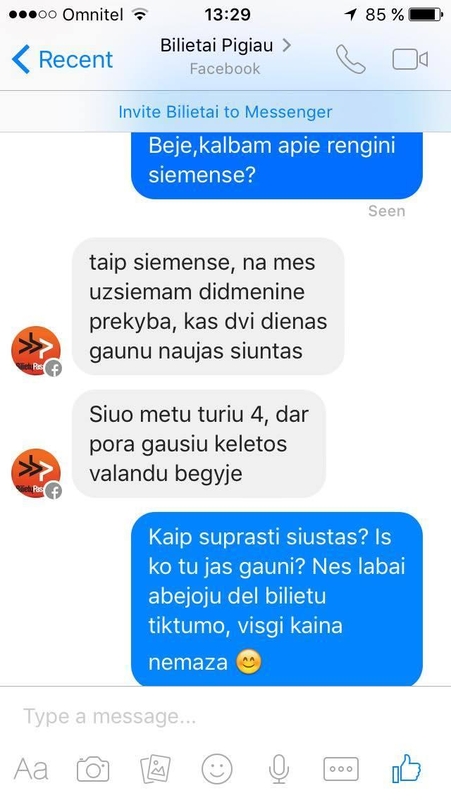Open sender avatar next to 'valandu begyje'

[x=36, y=473]
